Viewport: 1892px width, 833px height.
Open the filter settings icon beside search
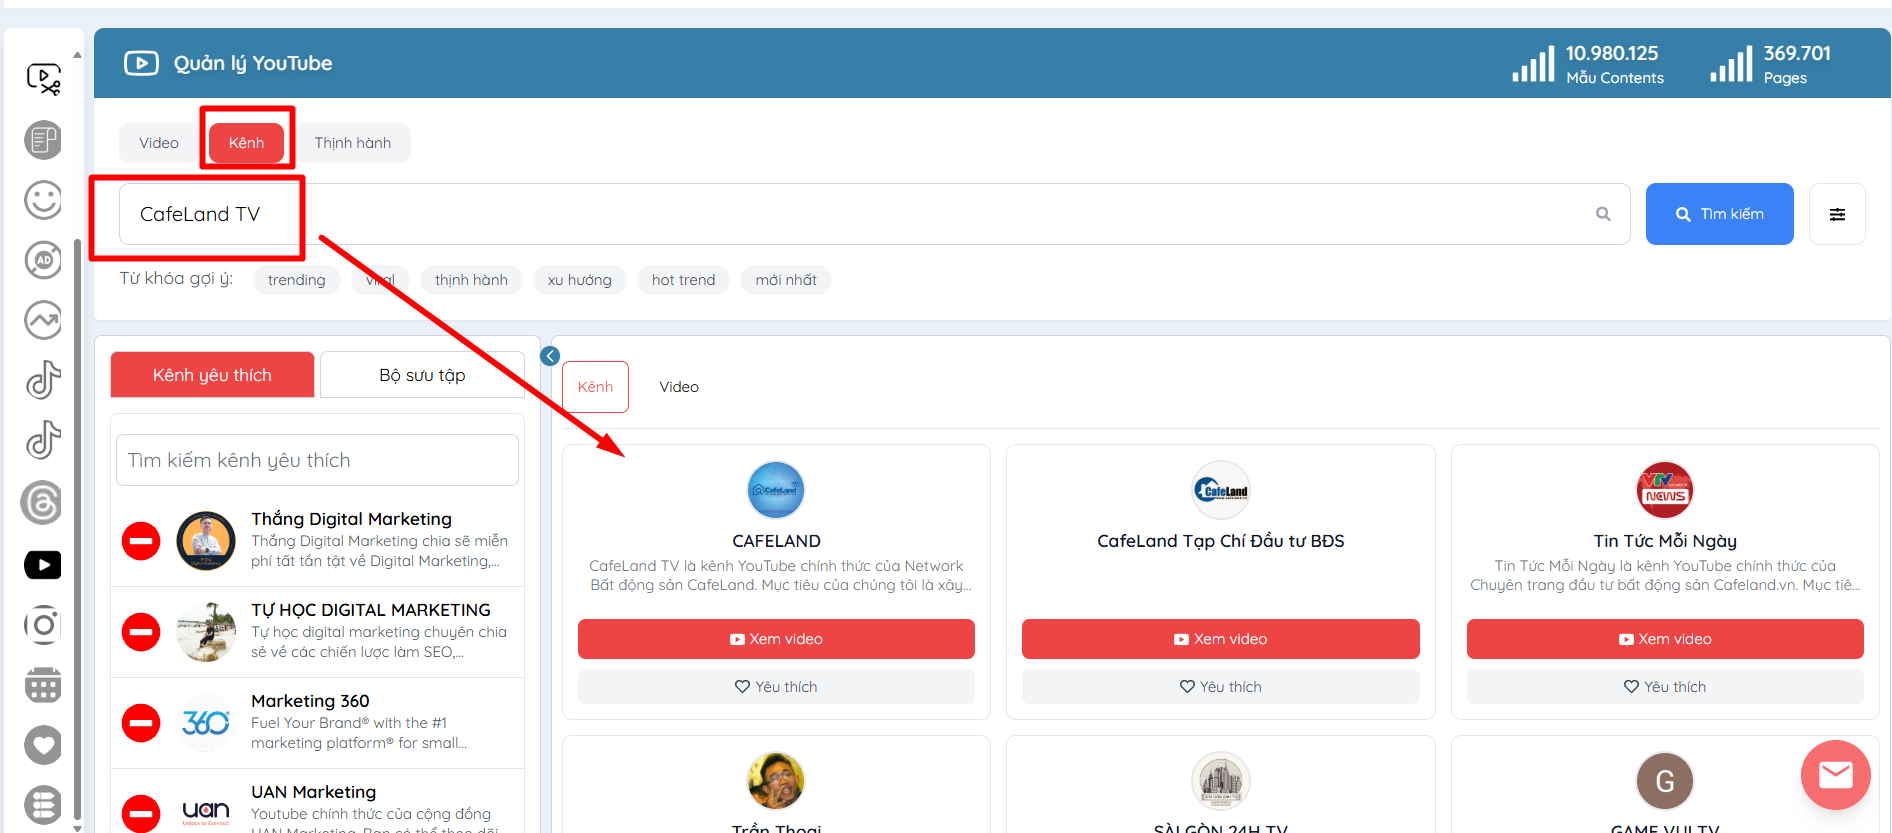(x=1837, y=214)
